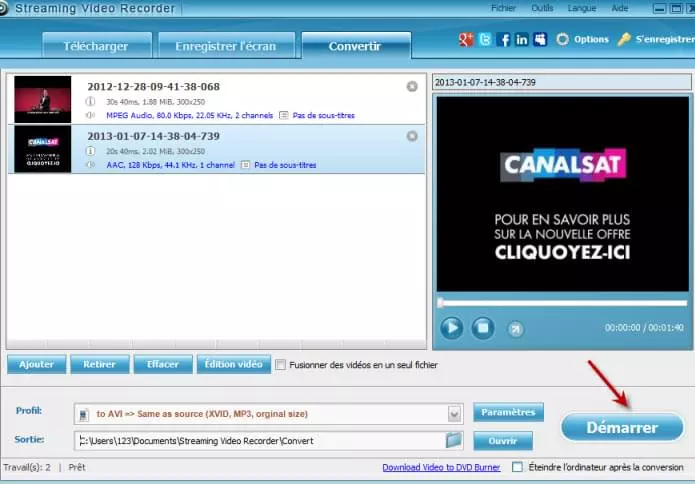This screenshot has height=484, width=695.
Task: Click the small arrow icon next to Stop
Action: [x=515, y=329]
